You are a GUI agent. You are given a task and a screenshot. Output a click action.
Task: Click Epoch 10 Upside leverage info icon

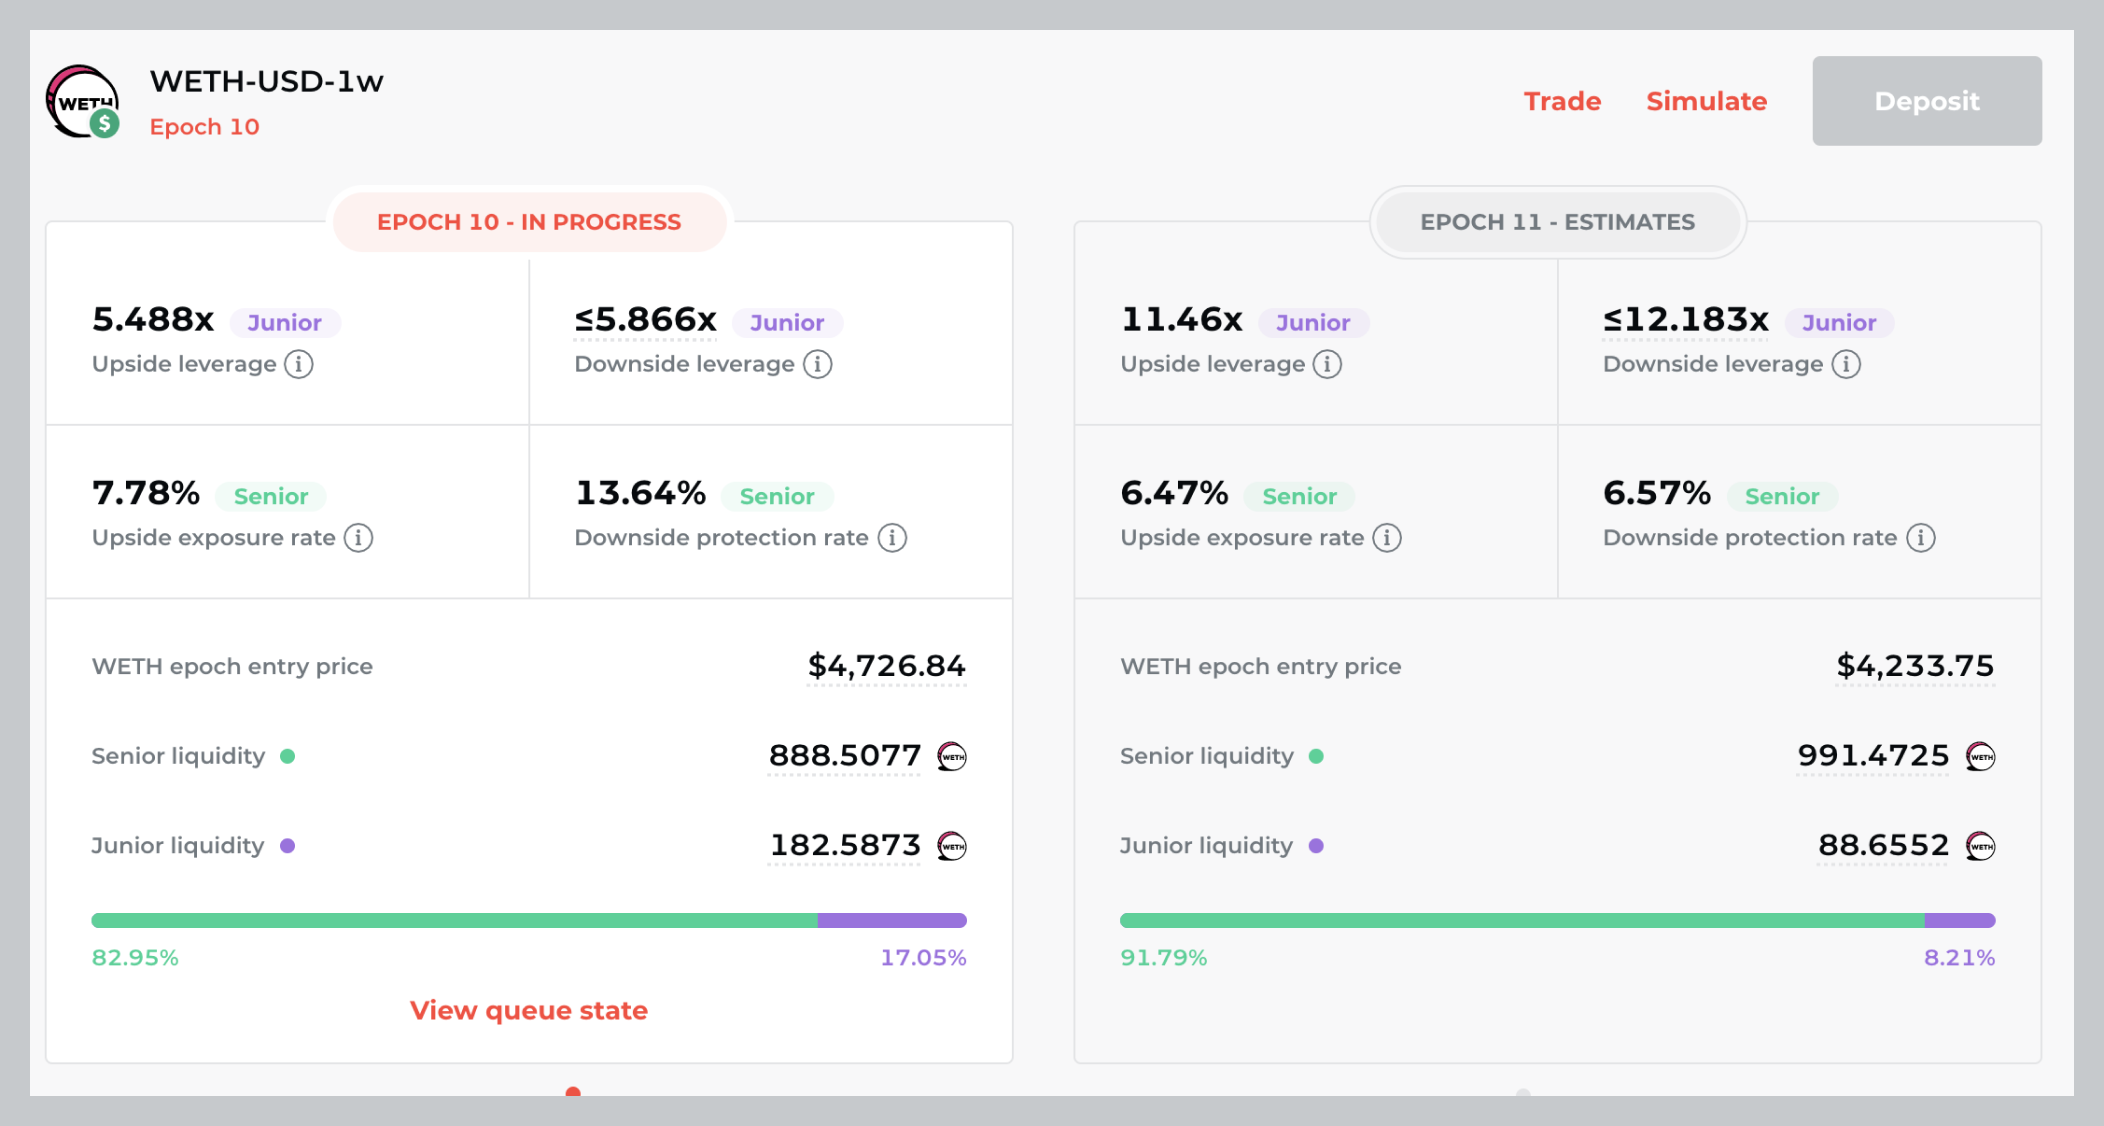pyautogui.click(x=298, y=364)
